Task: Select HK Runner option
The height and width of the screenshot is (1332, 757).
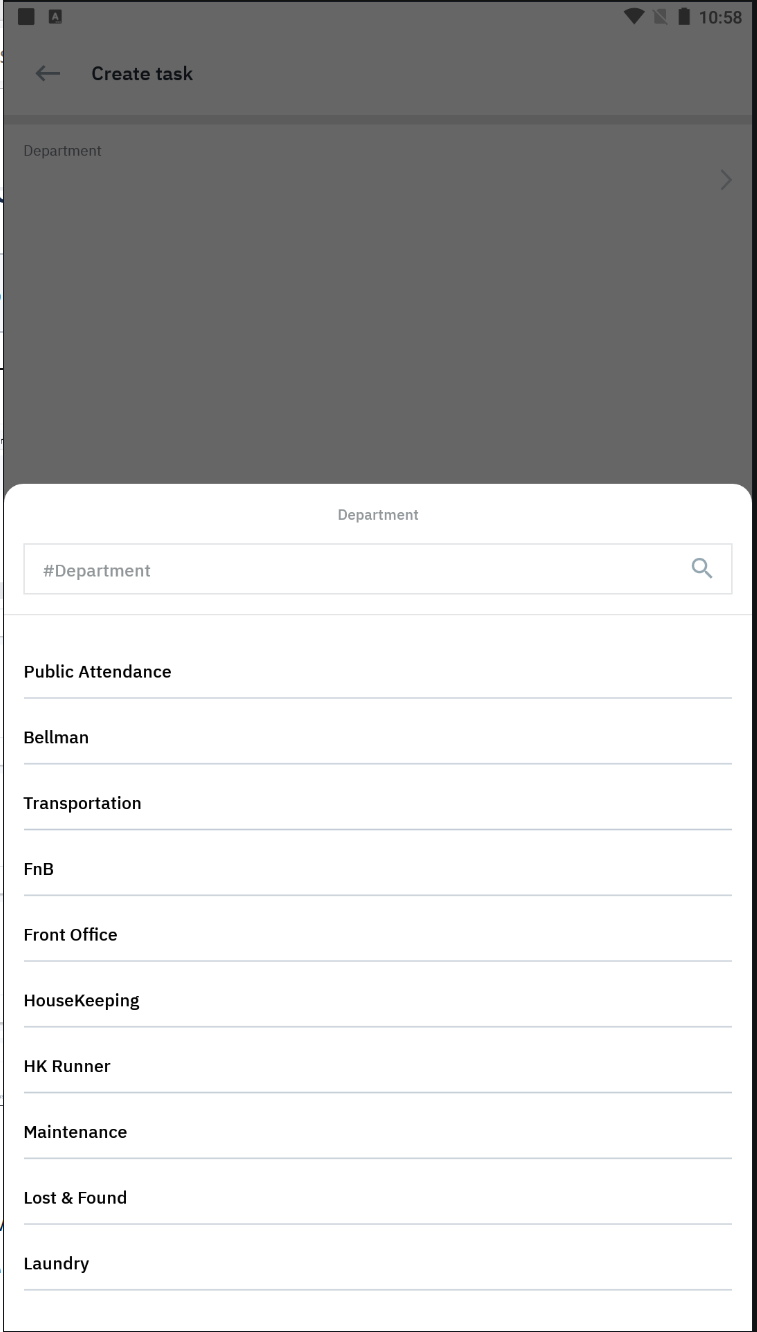Action: point(67,1067)
